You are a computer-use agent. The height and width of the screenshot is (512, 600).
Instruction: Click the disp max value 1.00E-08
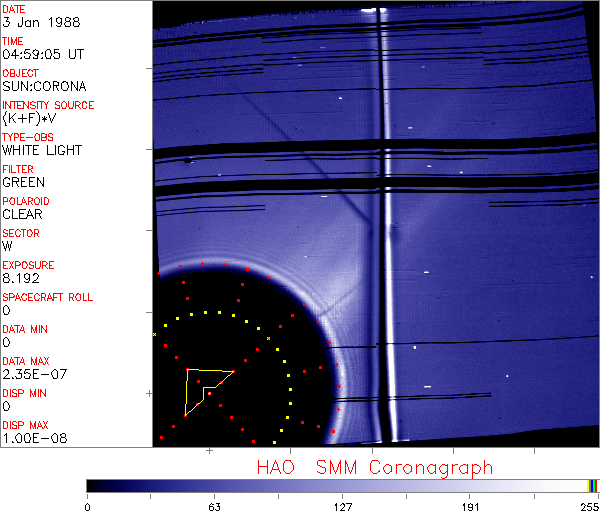click(31, 438)
